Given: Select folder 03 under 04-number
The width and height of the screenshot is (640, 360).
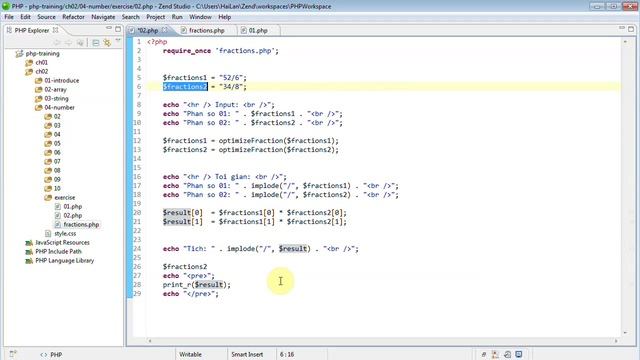Looking at the screenshot, I should 57,125.
